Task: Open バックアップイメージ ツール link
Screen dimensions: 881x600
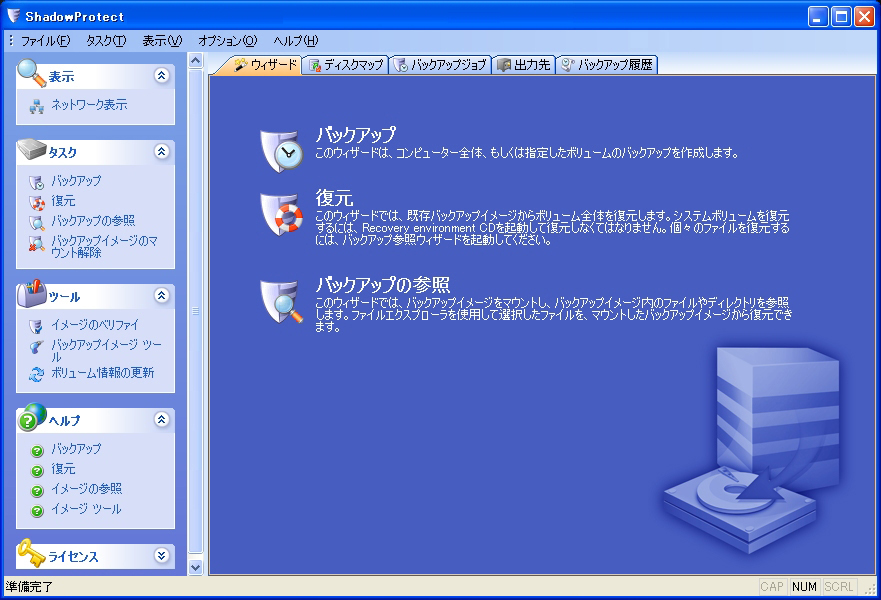Action: 106,351
